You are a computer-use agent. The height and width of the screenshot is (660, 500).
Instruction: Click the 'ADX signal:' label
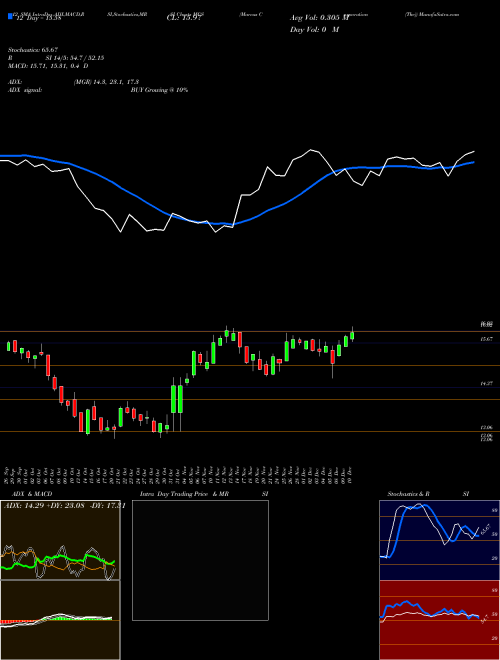coord(25,90)
